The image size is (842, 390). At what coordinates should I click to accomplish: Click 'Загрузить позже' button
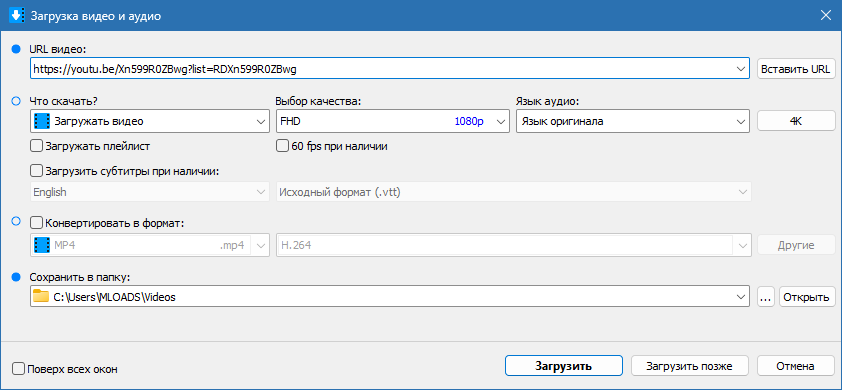(x=689, y=366)
